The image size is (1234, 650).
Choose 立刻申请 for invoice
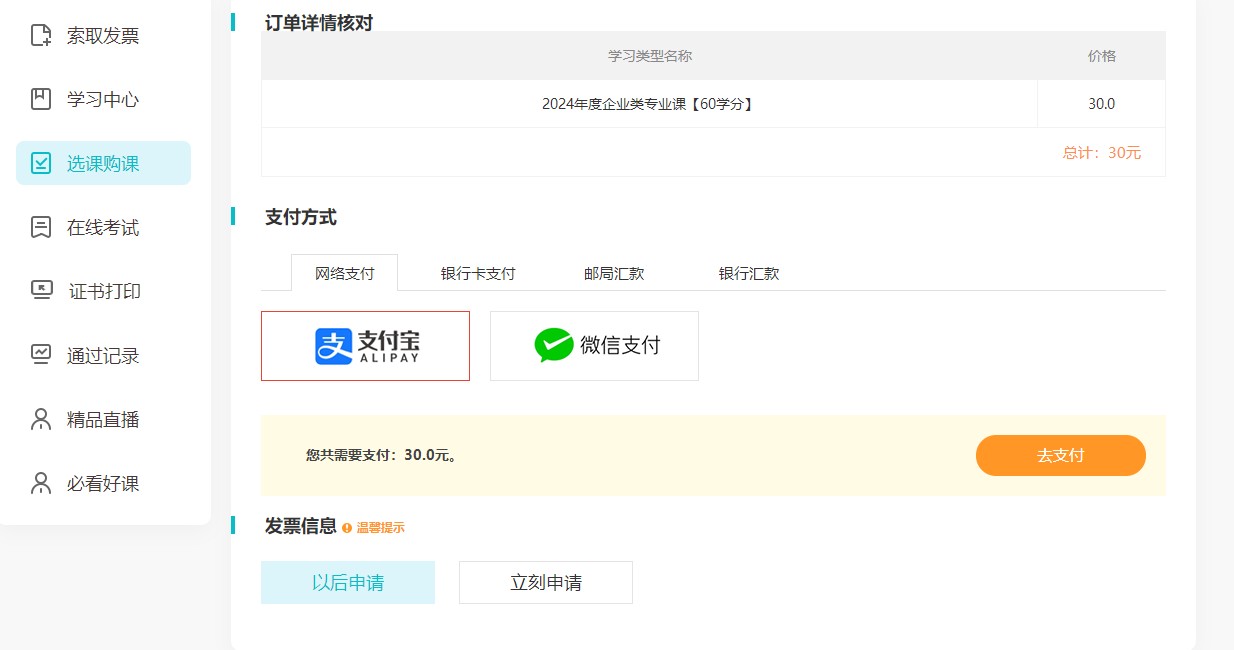tap(546, 582)
